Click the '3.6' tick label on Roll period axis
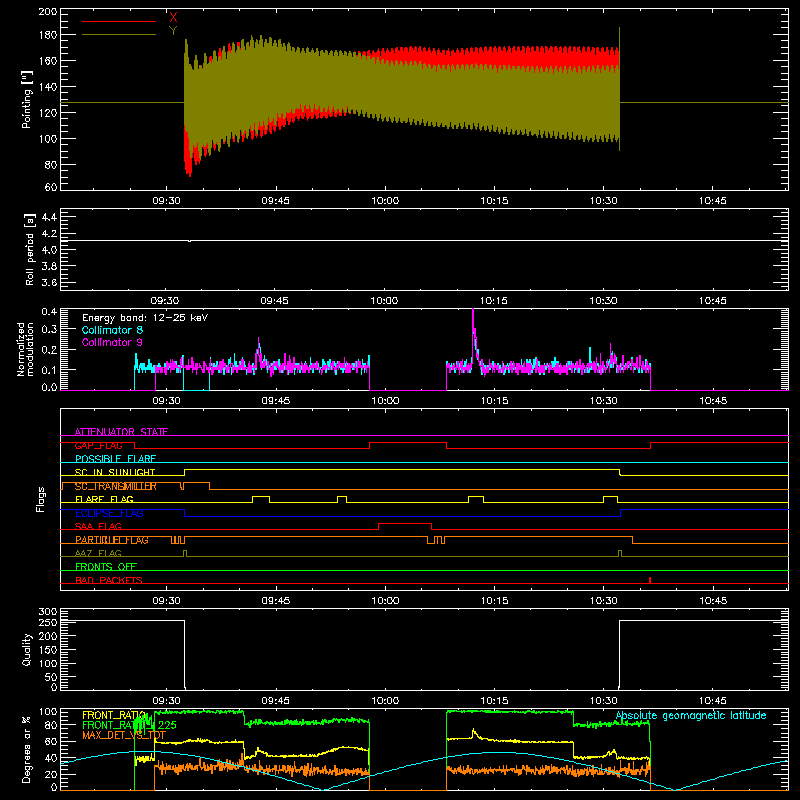800x800 pixels. [x=49, y=283]
